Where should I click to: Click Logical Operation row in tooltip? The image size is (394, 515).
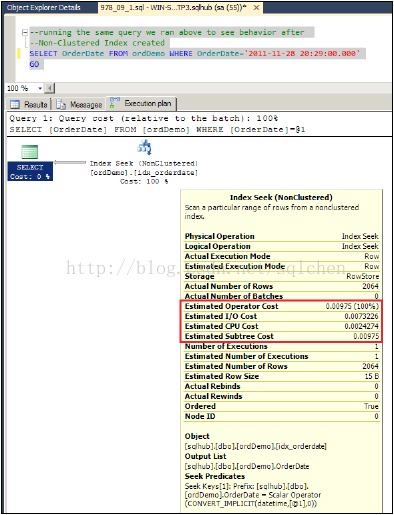coord(282,246)
